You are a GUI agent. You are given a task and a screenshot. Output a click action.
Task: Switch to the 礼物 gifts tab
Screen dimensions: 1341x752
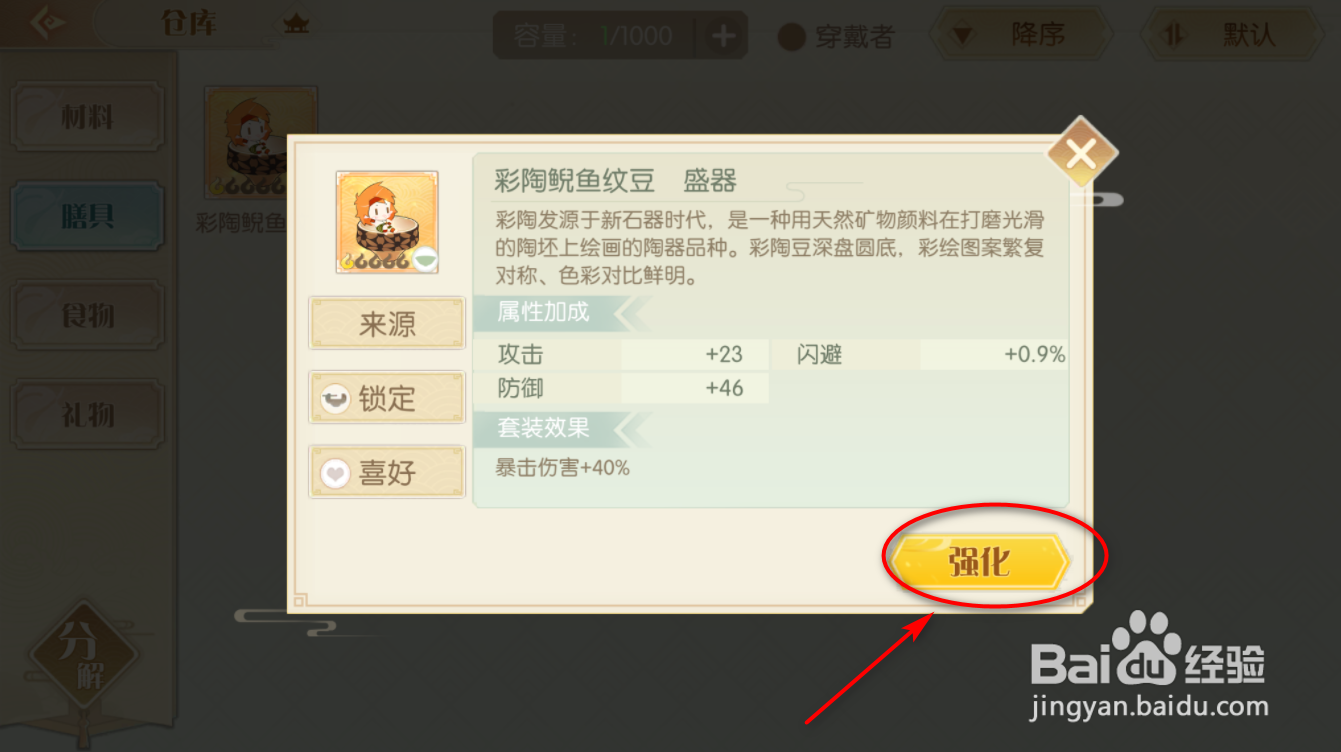click(x=87, y=413)
